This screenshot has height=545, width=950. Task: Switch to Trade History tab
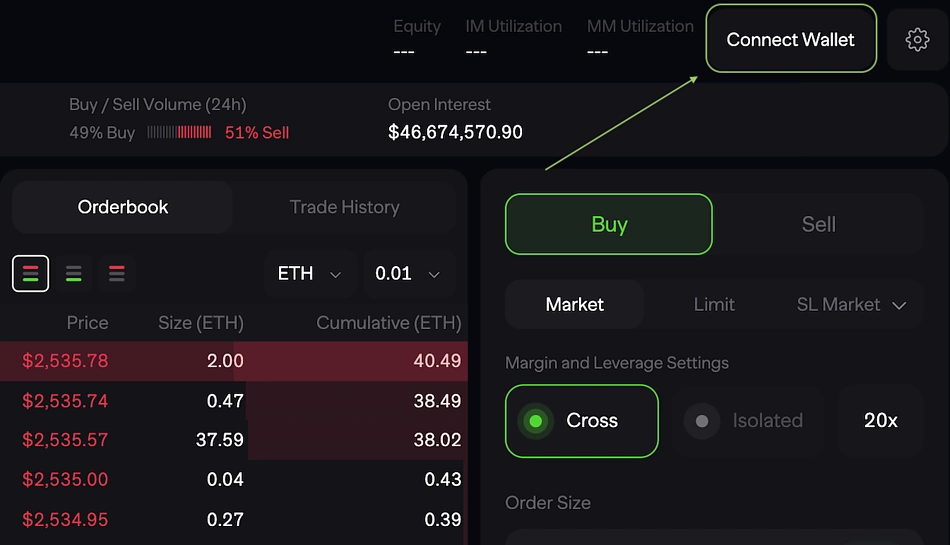[344, 207]
